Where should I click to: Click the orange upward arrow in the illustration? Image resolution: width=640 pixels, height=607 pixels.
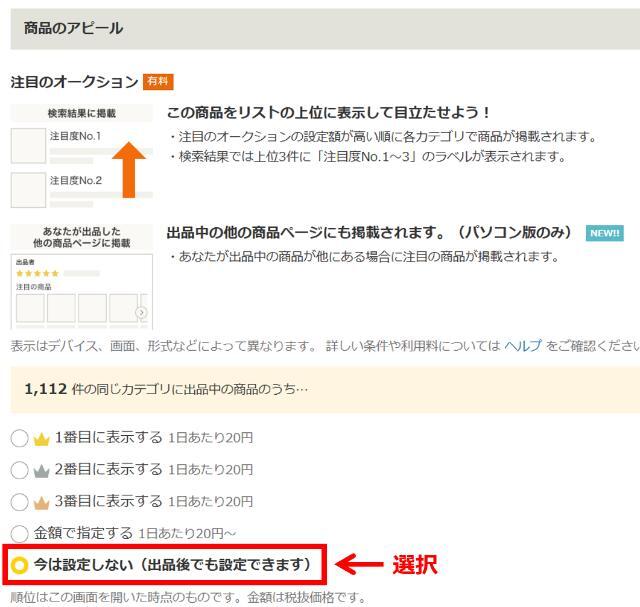pos(128,167)
